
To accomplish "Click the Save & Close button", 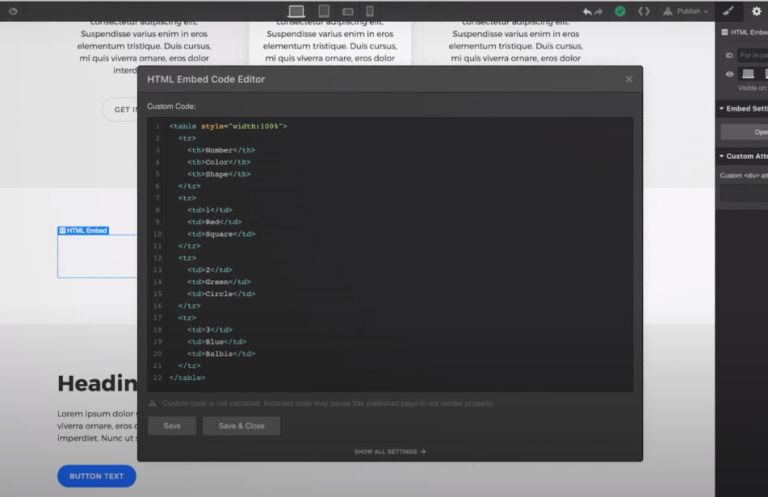I will coord(241,426).
